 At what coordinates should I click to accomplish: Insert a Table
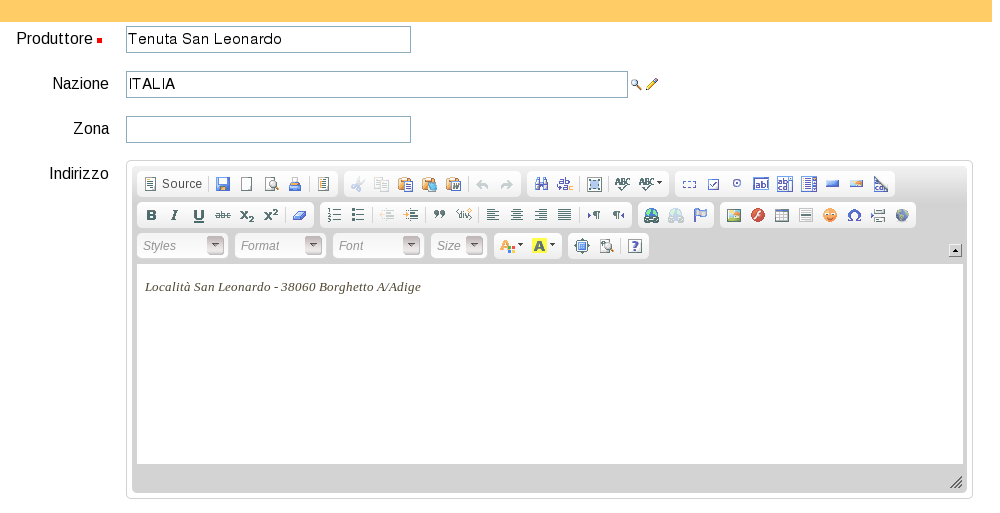click(x=782, y=215)
